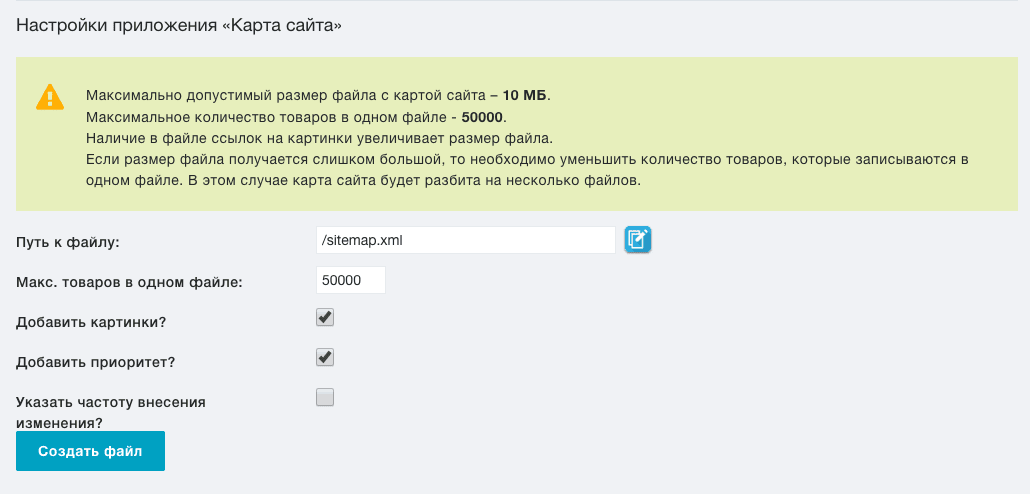Image resolution: width=1030 pixels, height=494 pixels.
Task: Uncheck the 'Добавить картинки?' checkbox
Action: pyautogui.click(x=325, y=317)
